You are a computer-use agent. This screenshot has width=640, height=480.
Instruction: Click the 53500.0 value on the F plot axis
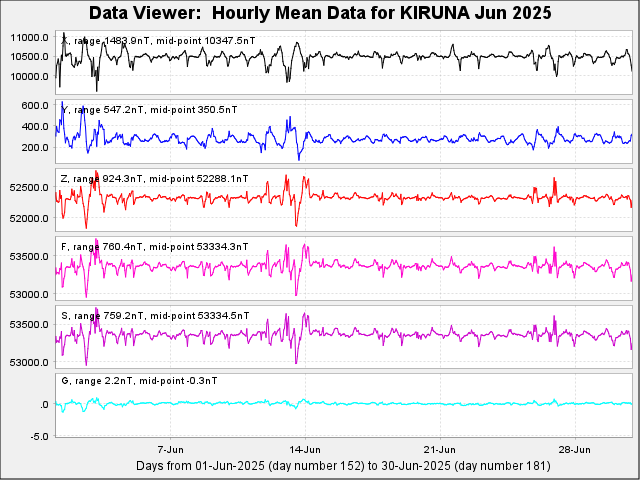29,256
